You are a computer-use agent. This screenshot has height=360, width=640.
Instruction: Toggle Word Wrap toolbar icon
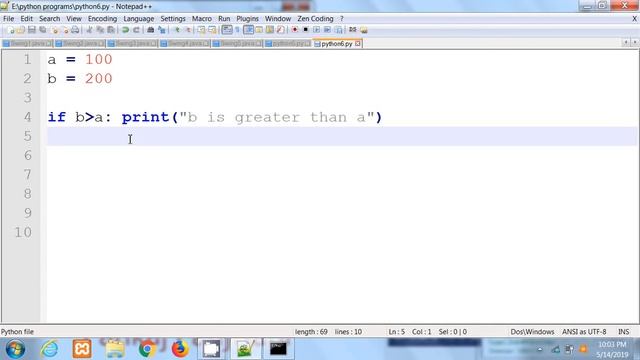point(227,30)
